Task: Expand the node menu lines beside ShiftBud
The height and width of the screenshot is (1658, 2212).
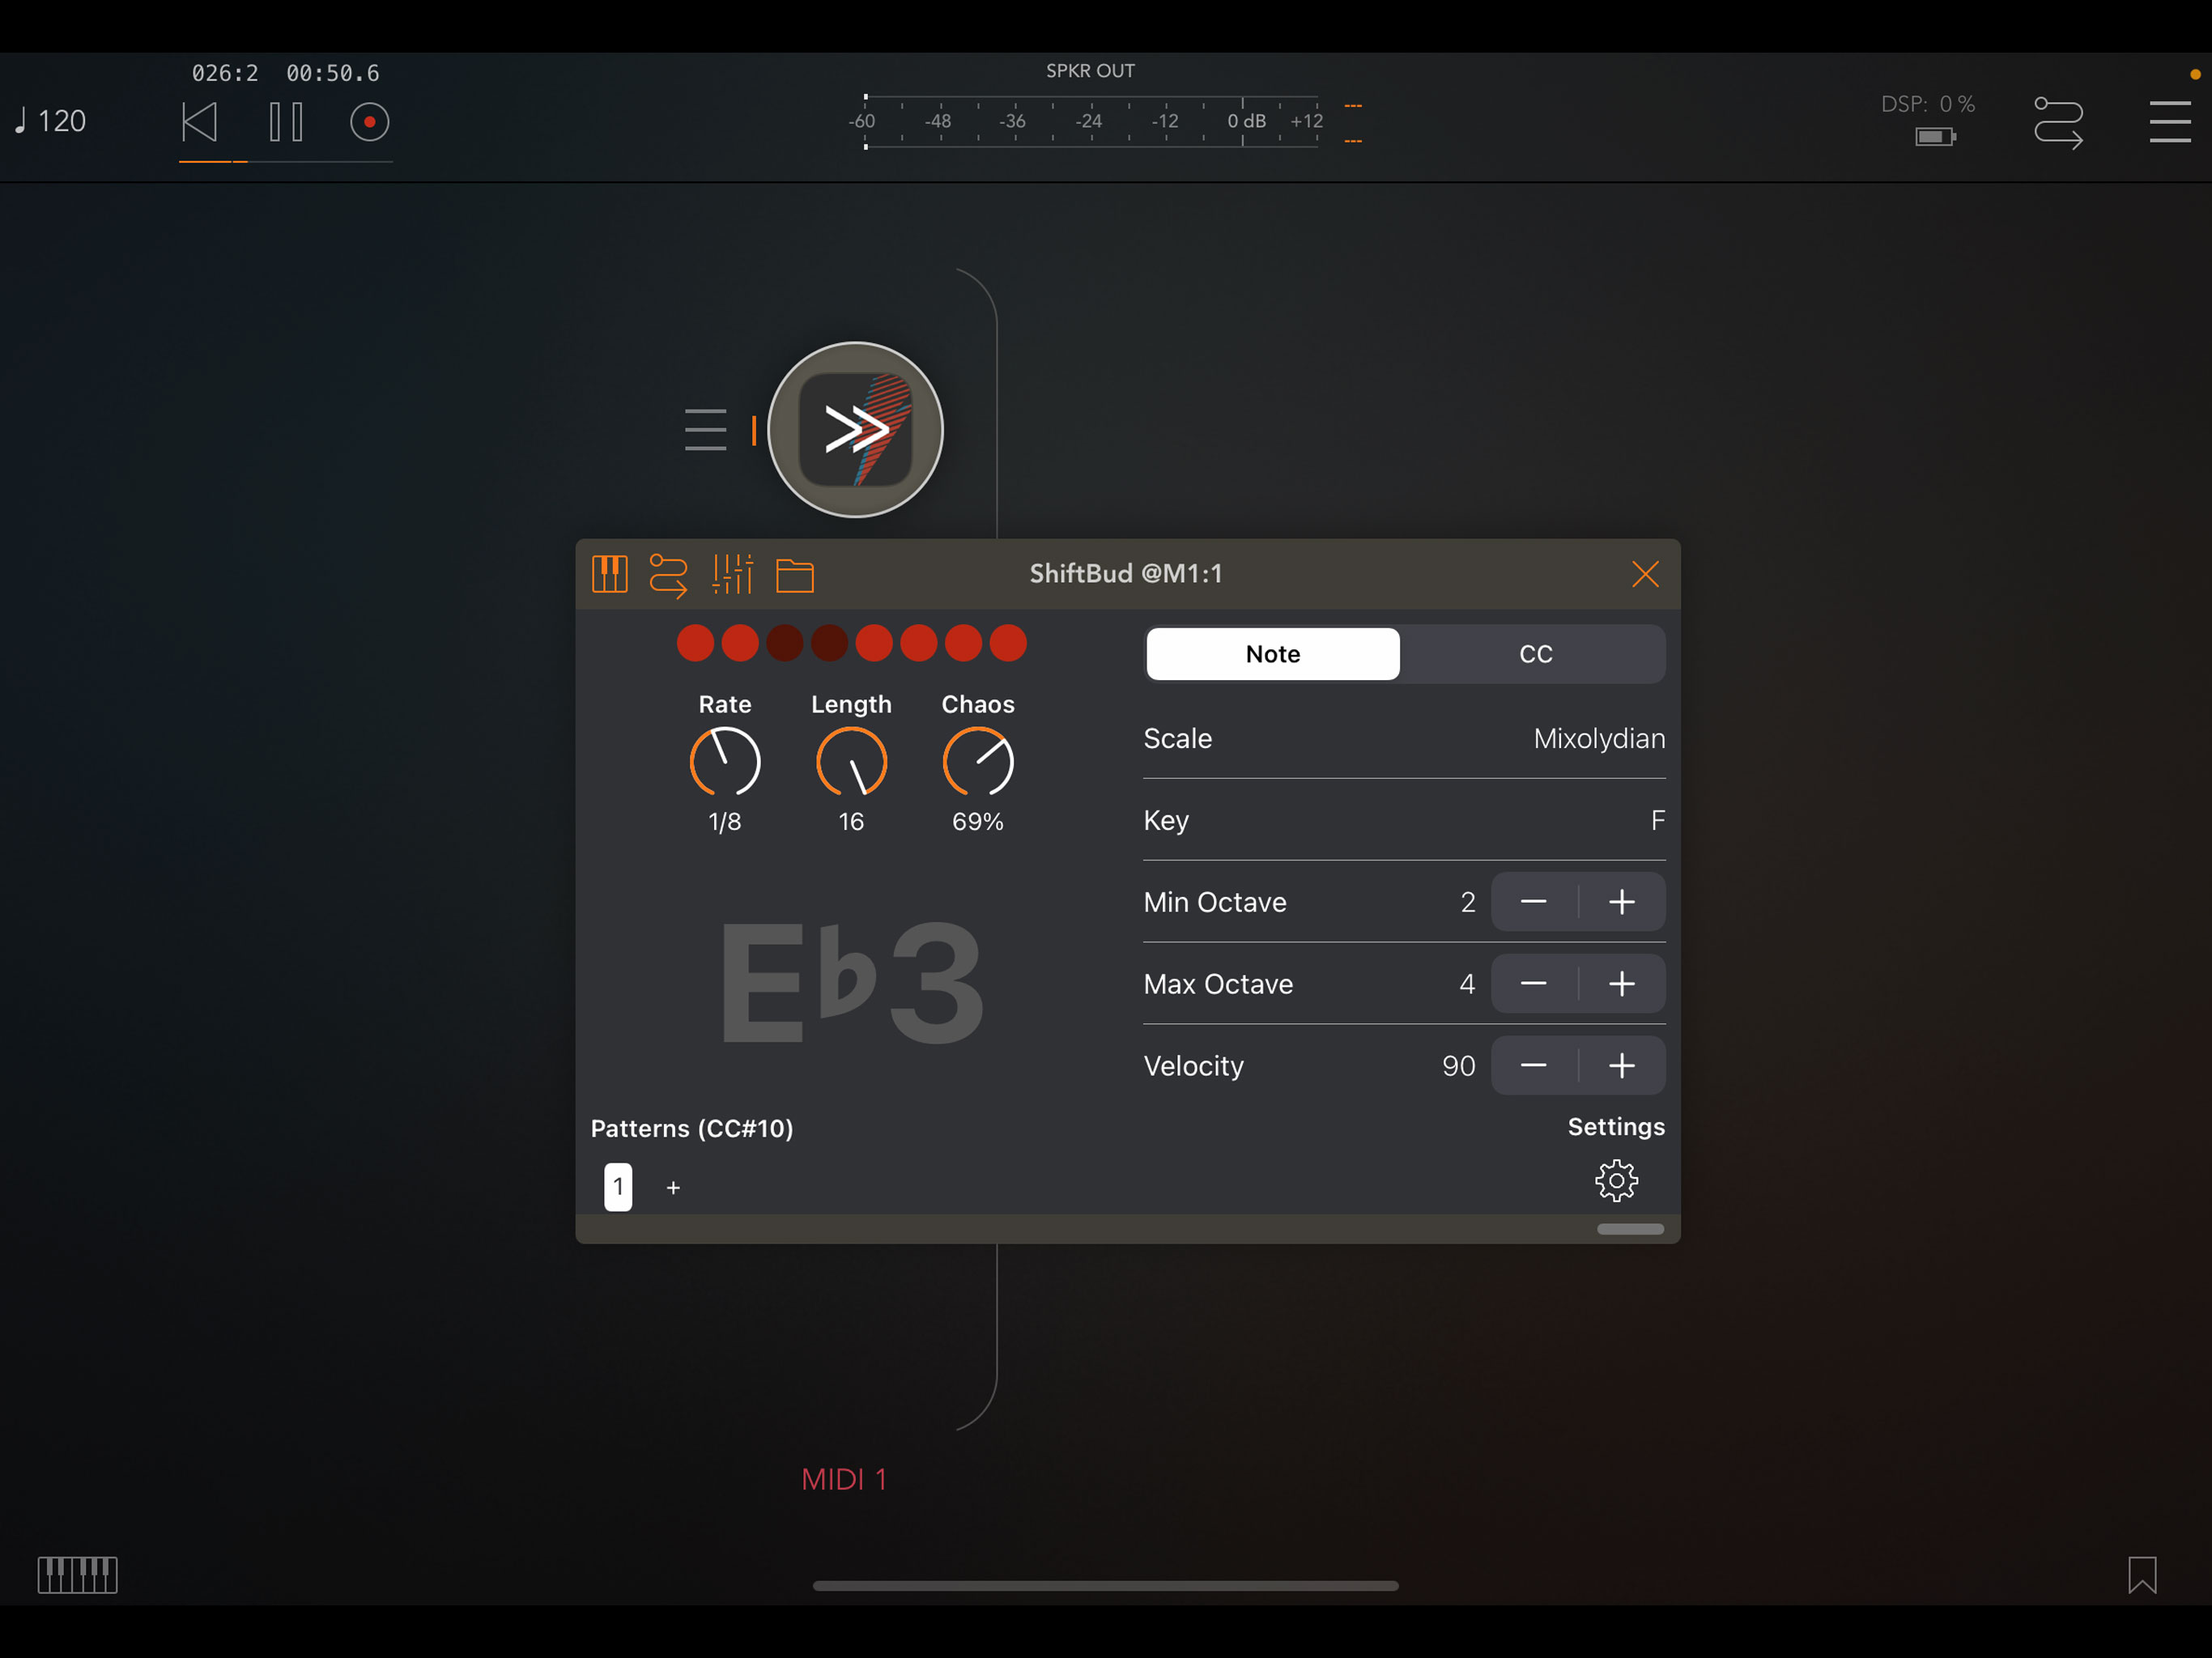Action: [x=705, y=430]
